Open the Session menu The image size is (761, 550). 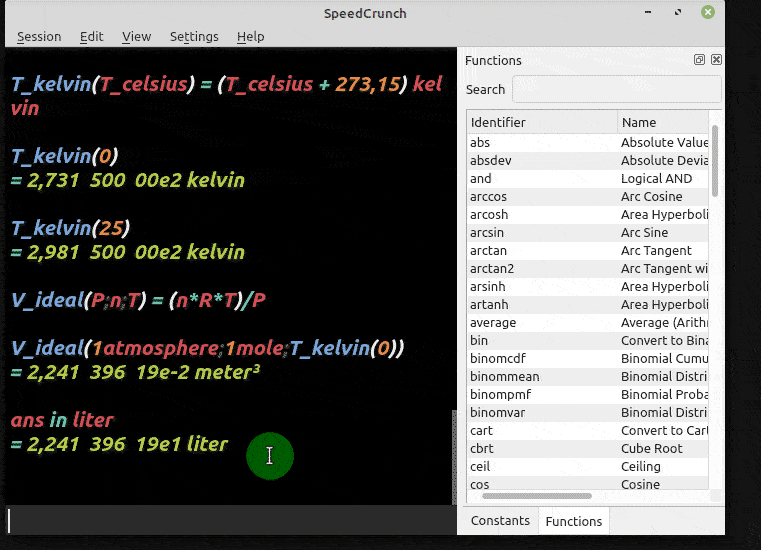pyautogui.click(x=39, y=36)
